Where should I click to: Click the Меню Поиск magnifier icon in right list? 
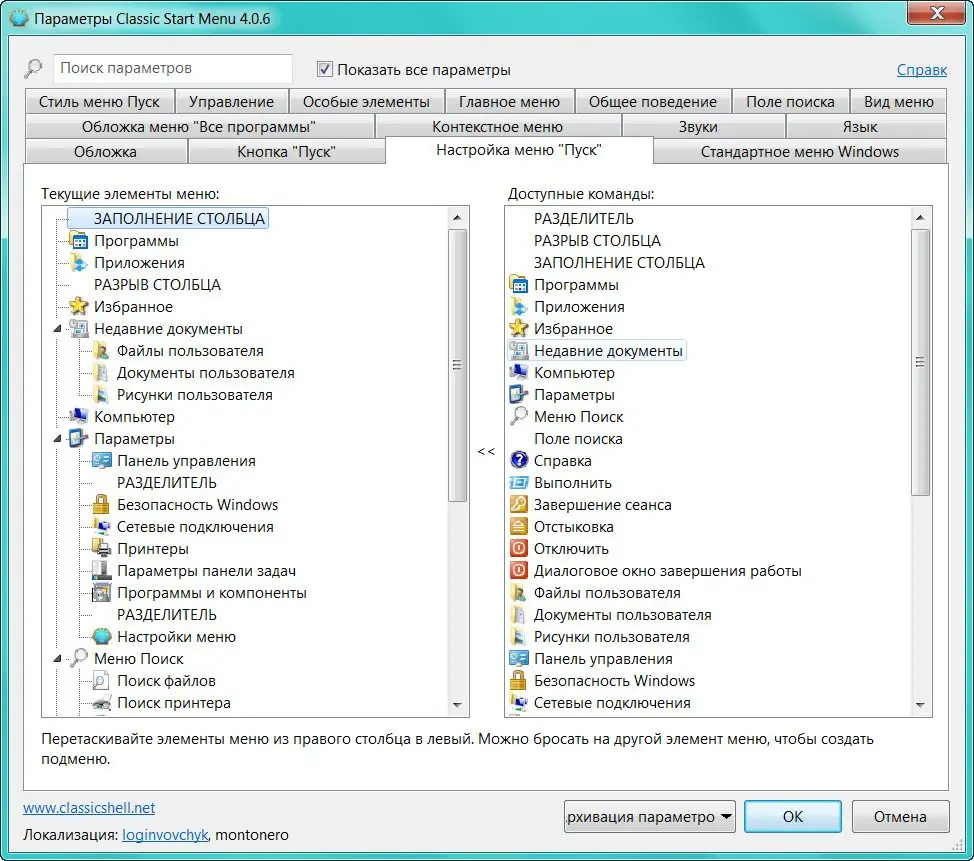(519, 416)
